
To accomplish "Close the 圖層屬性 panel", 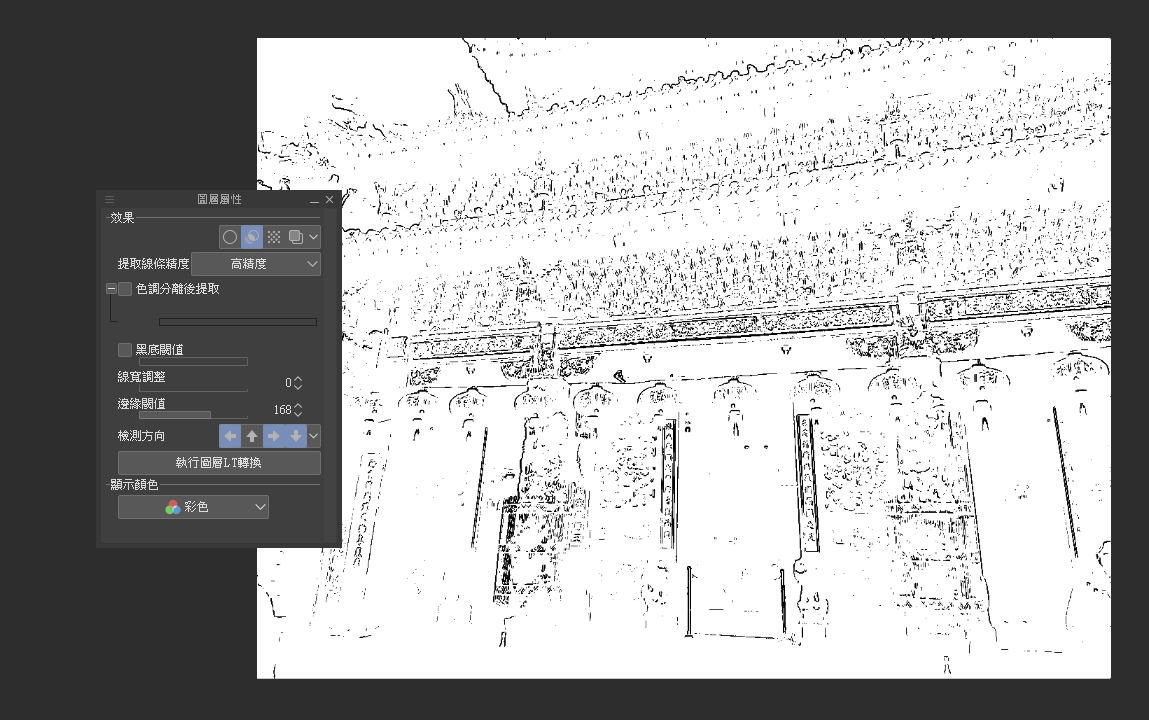I will click(330, 199).
